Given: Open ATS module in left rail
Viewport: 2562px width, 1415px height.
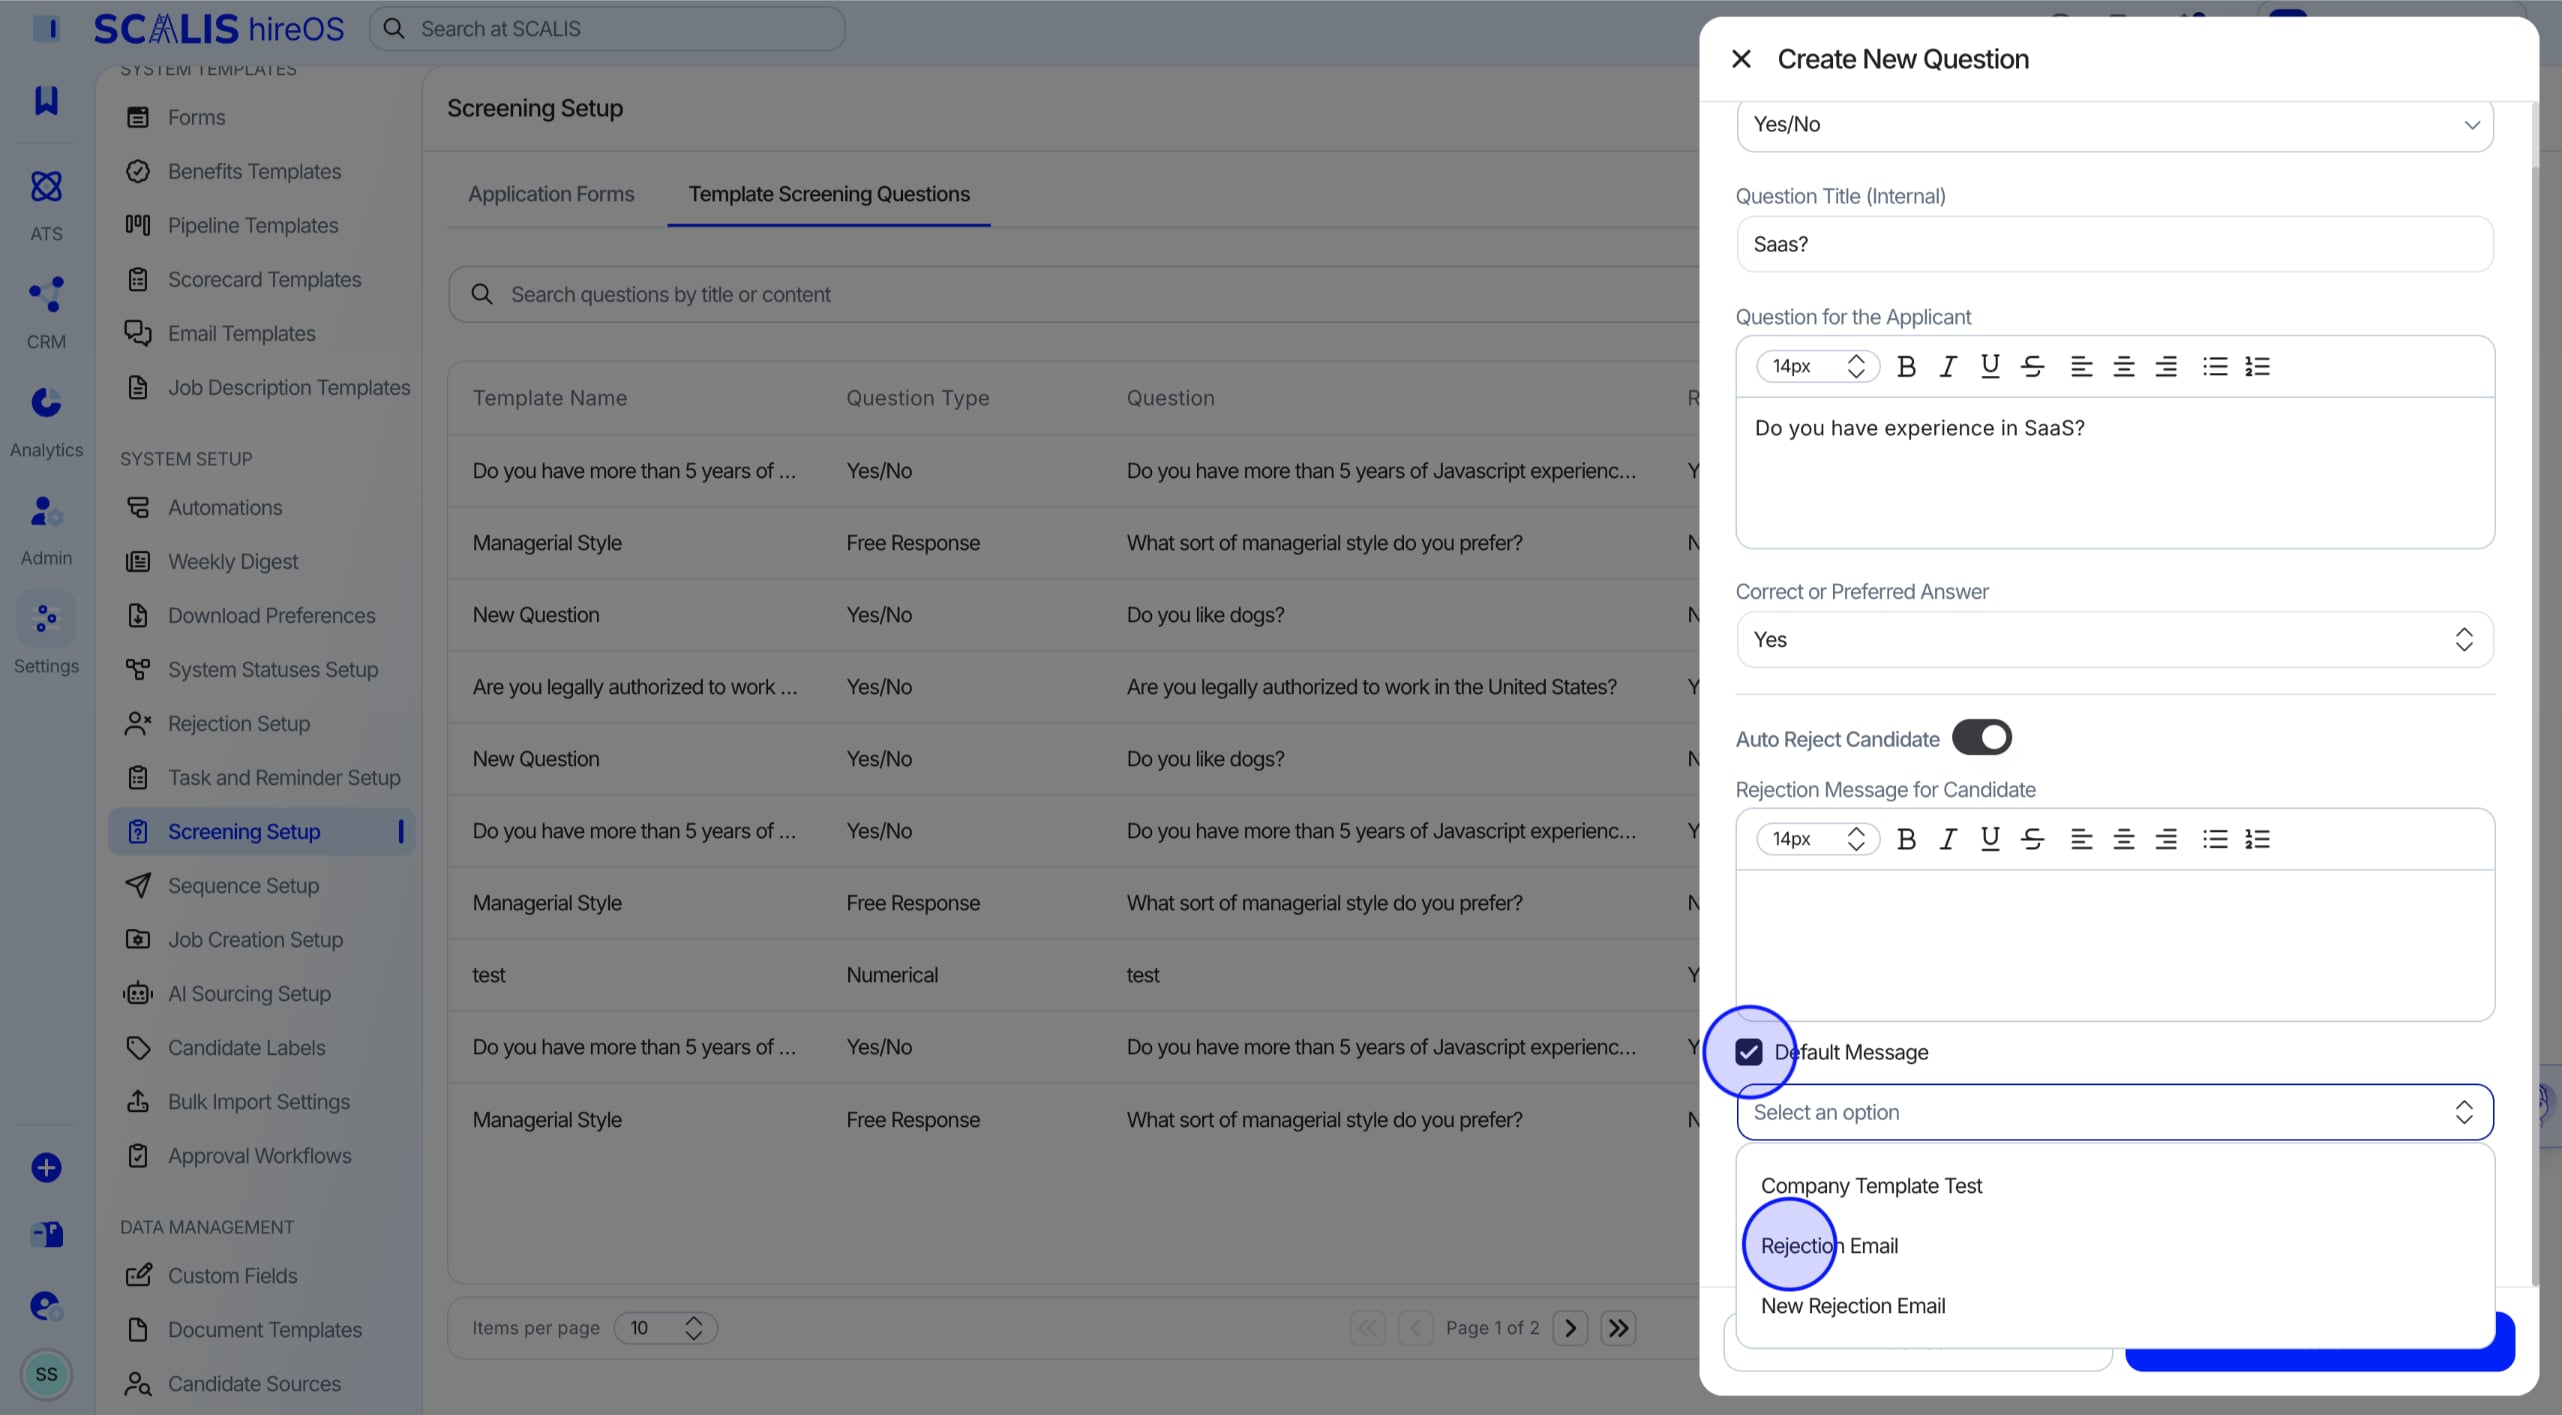Looking at the screenshot, I should coord(46,205).
